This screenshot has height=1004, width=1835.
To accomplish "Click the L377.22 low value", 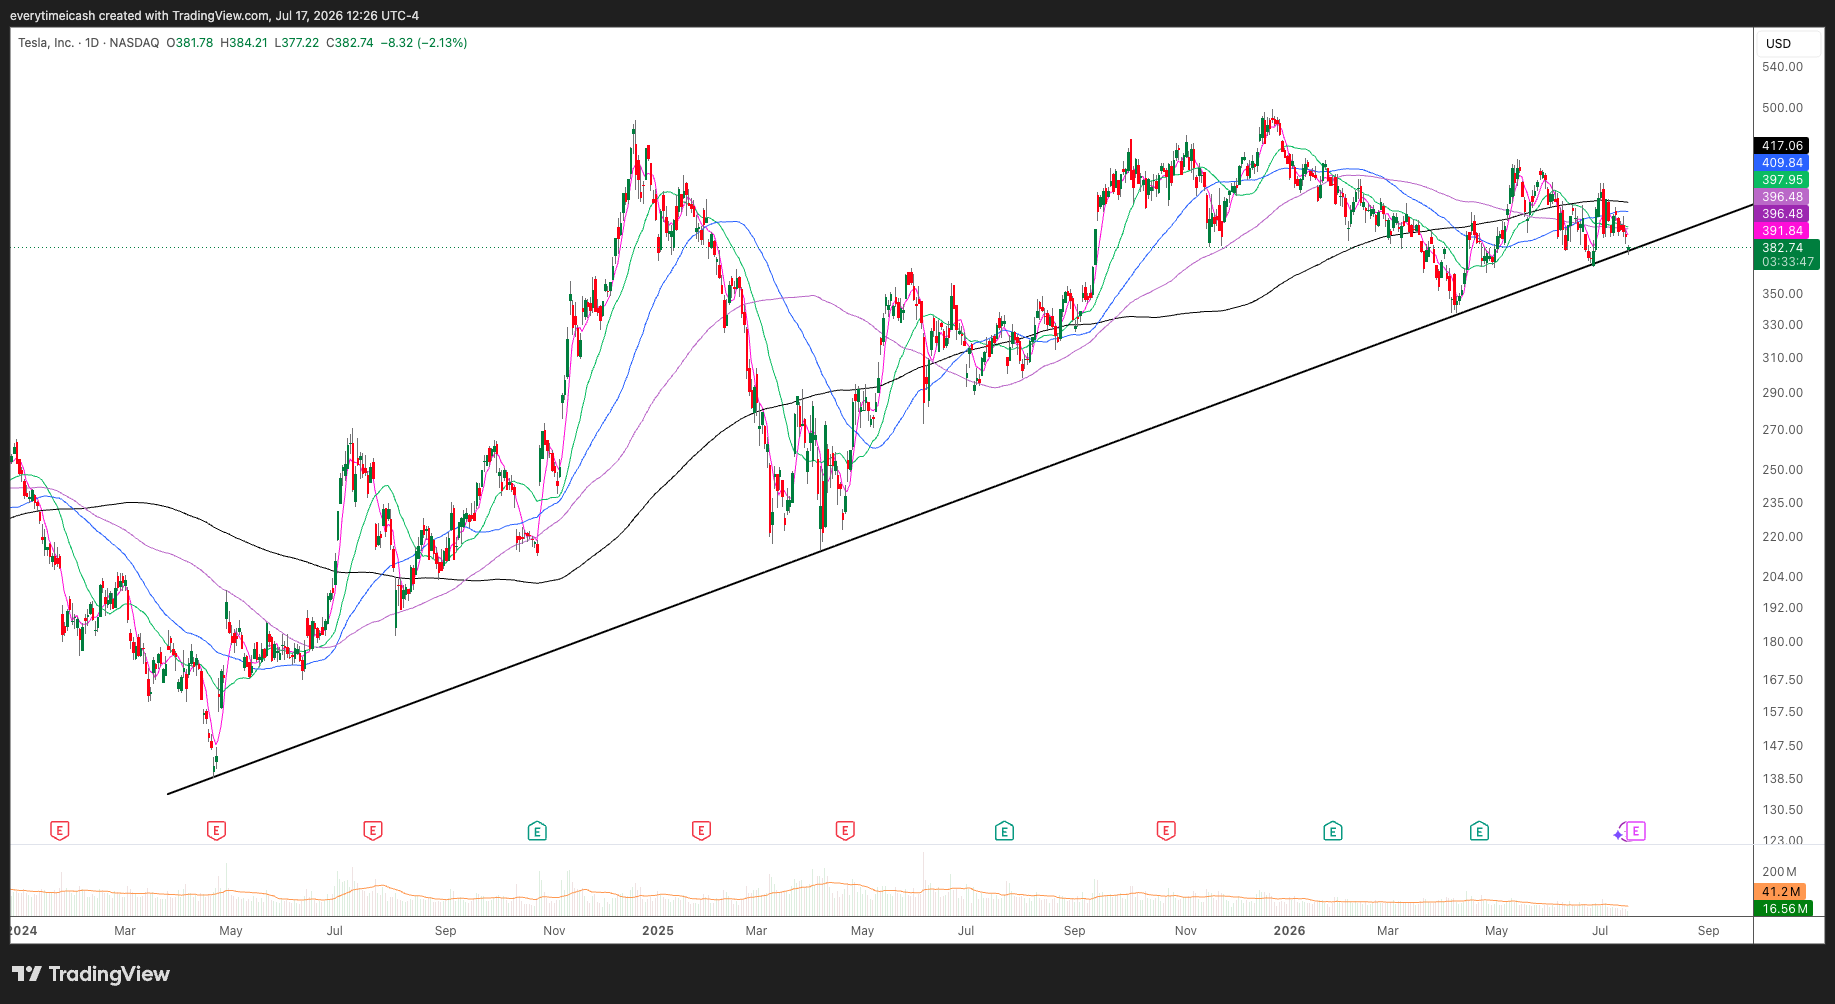I will [297, 43].
